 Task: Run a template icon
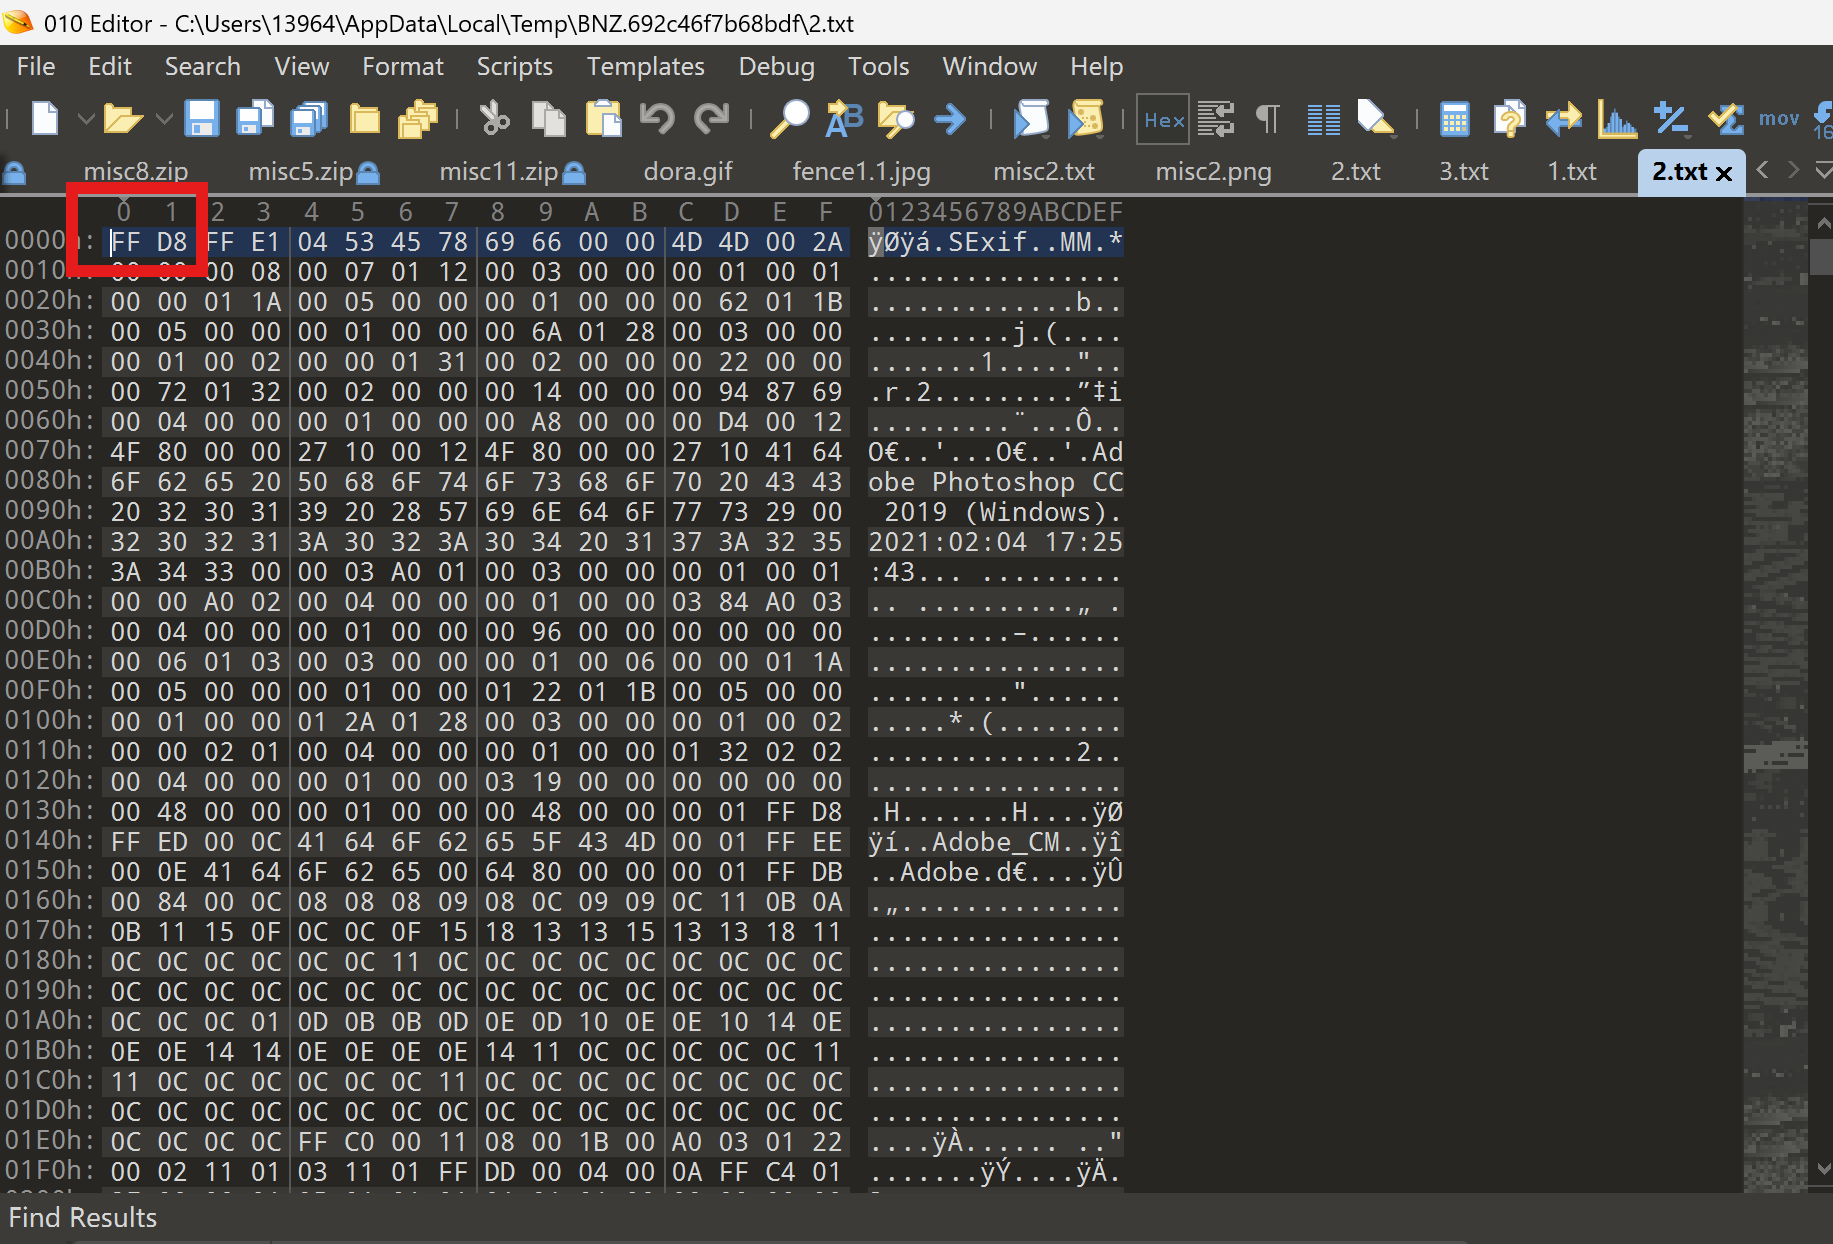pos(1085,119)
